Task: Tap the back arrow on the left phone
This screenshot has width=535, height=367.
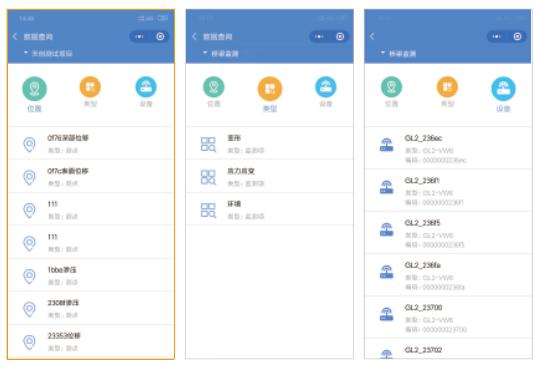Action: pos(15,36)
